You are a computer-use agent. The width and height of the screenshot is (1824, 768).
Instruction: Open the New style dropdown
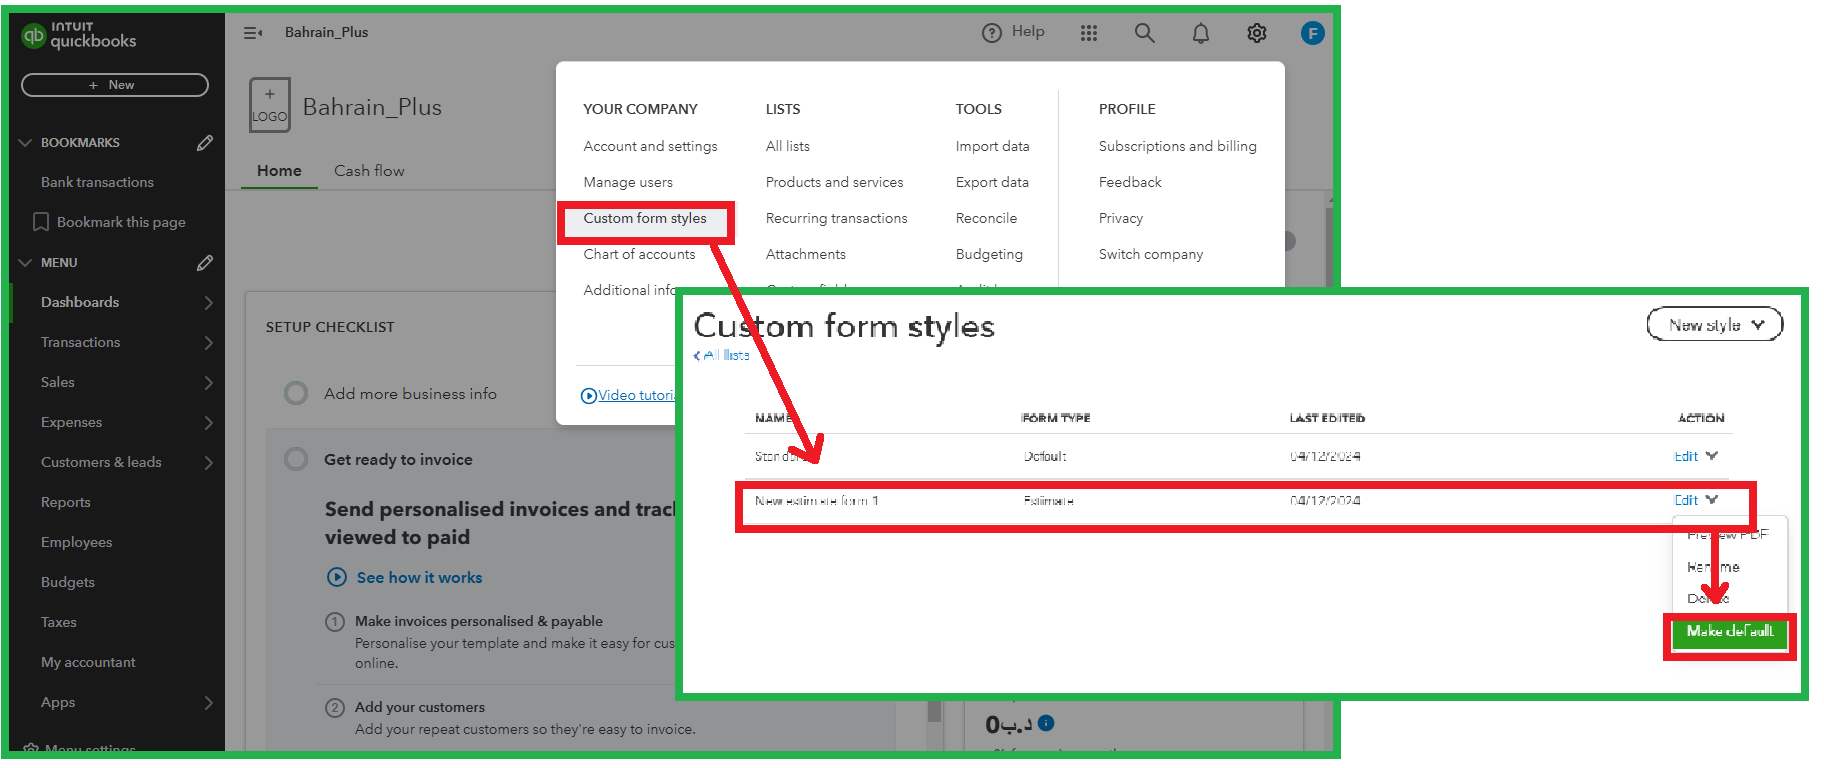tap(1714, 324)
